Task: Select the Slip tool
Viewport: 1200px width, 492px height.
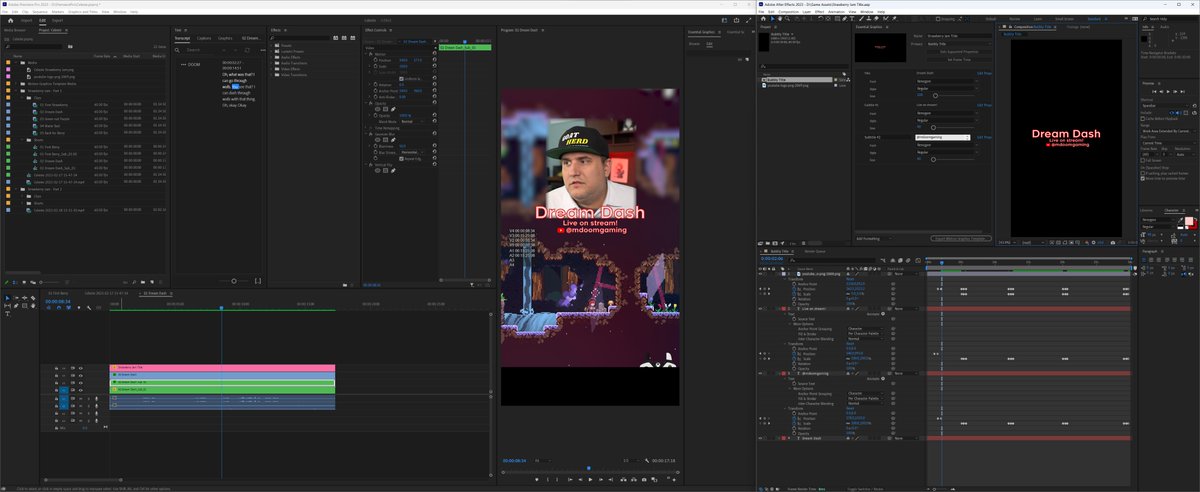Action: pyautogui.click(x=7, y=306)
